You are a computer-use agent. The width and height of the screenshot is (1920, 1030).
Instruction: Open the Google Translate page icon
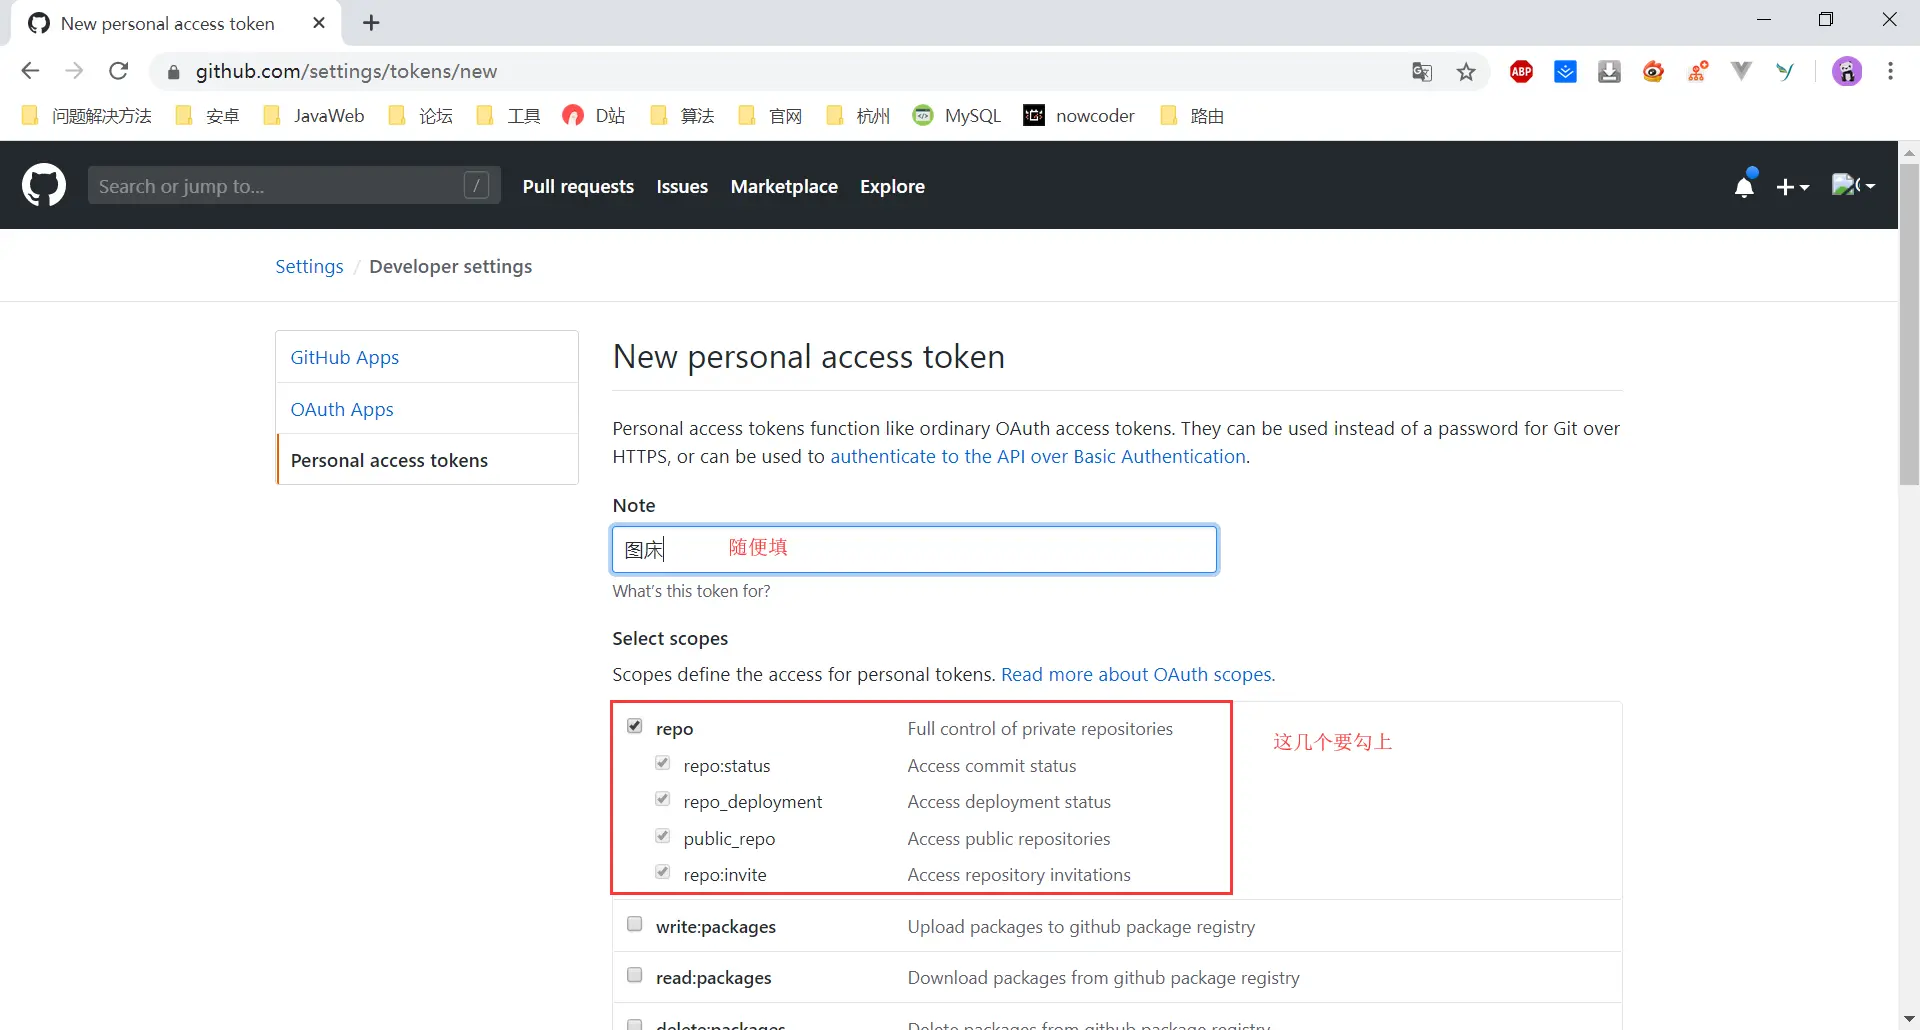point(1422,71)
